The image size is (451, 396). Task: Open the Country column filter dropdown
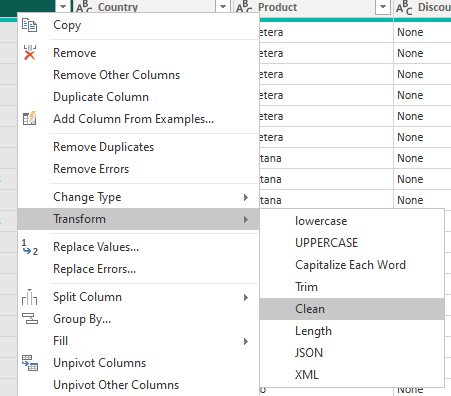(223, 7)
